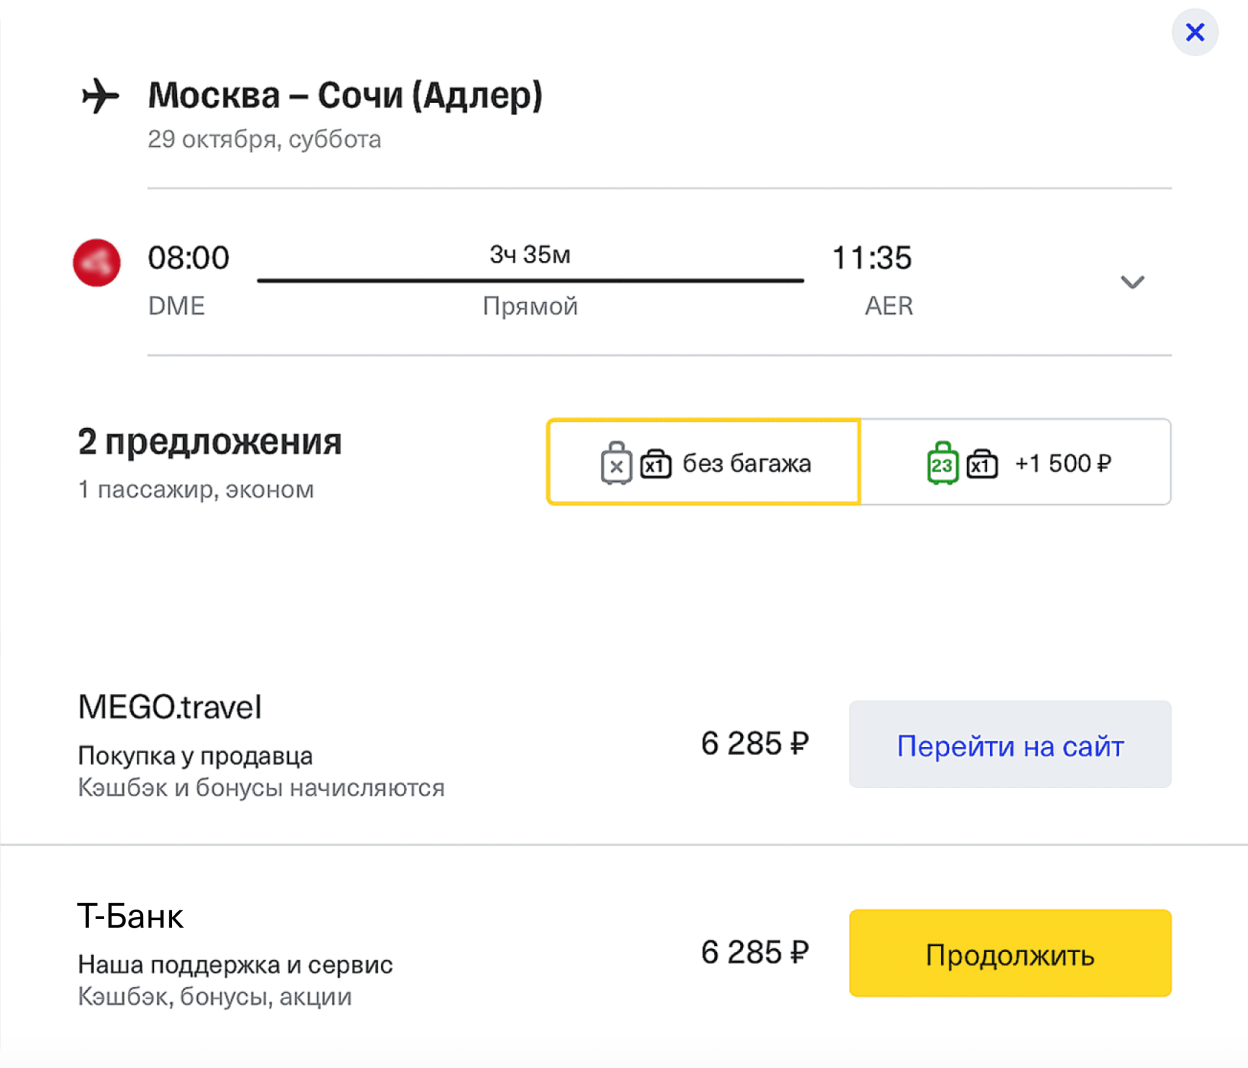The image size is (1248, 1068).
Task: Click the crossed-out suitcase icon
Action: point(616,464)
